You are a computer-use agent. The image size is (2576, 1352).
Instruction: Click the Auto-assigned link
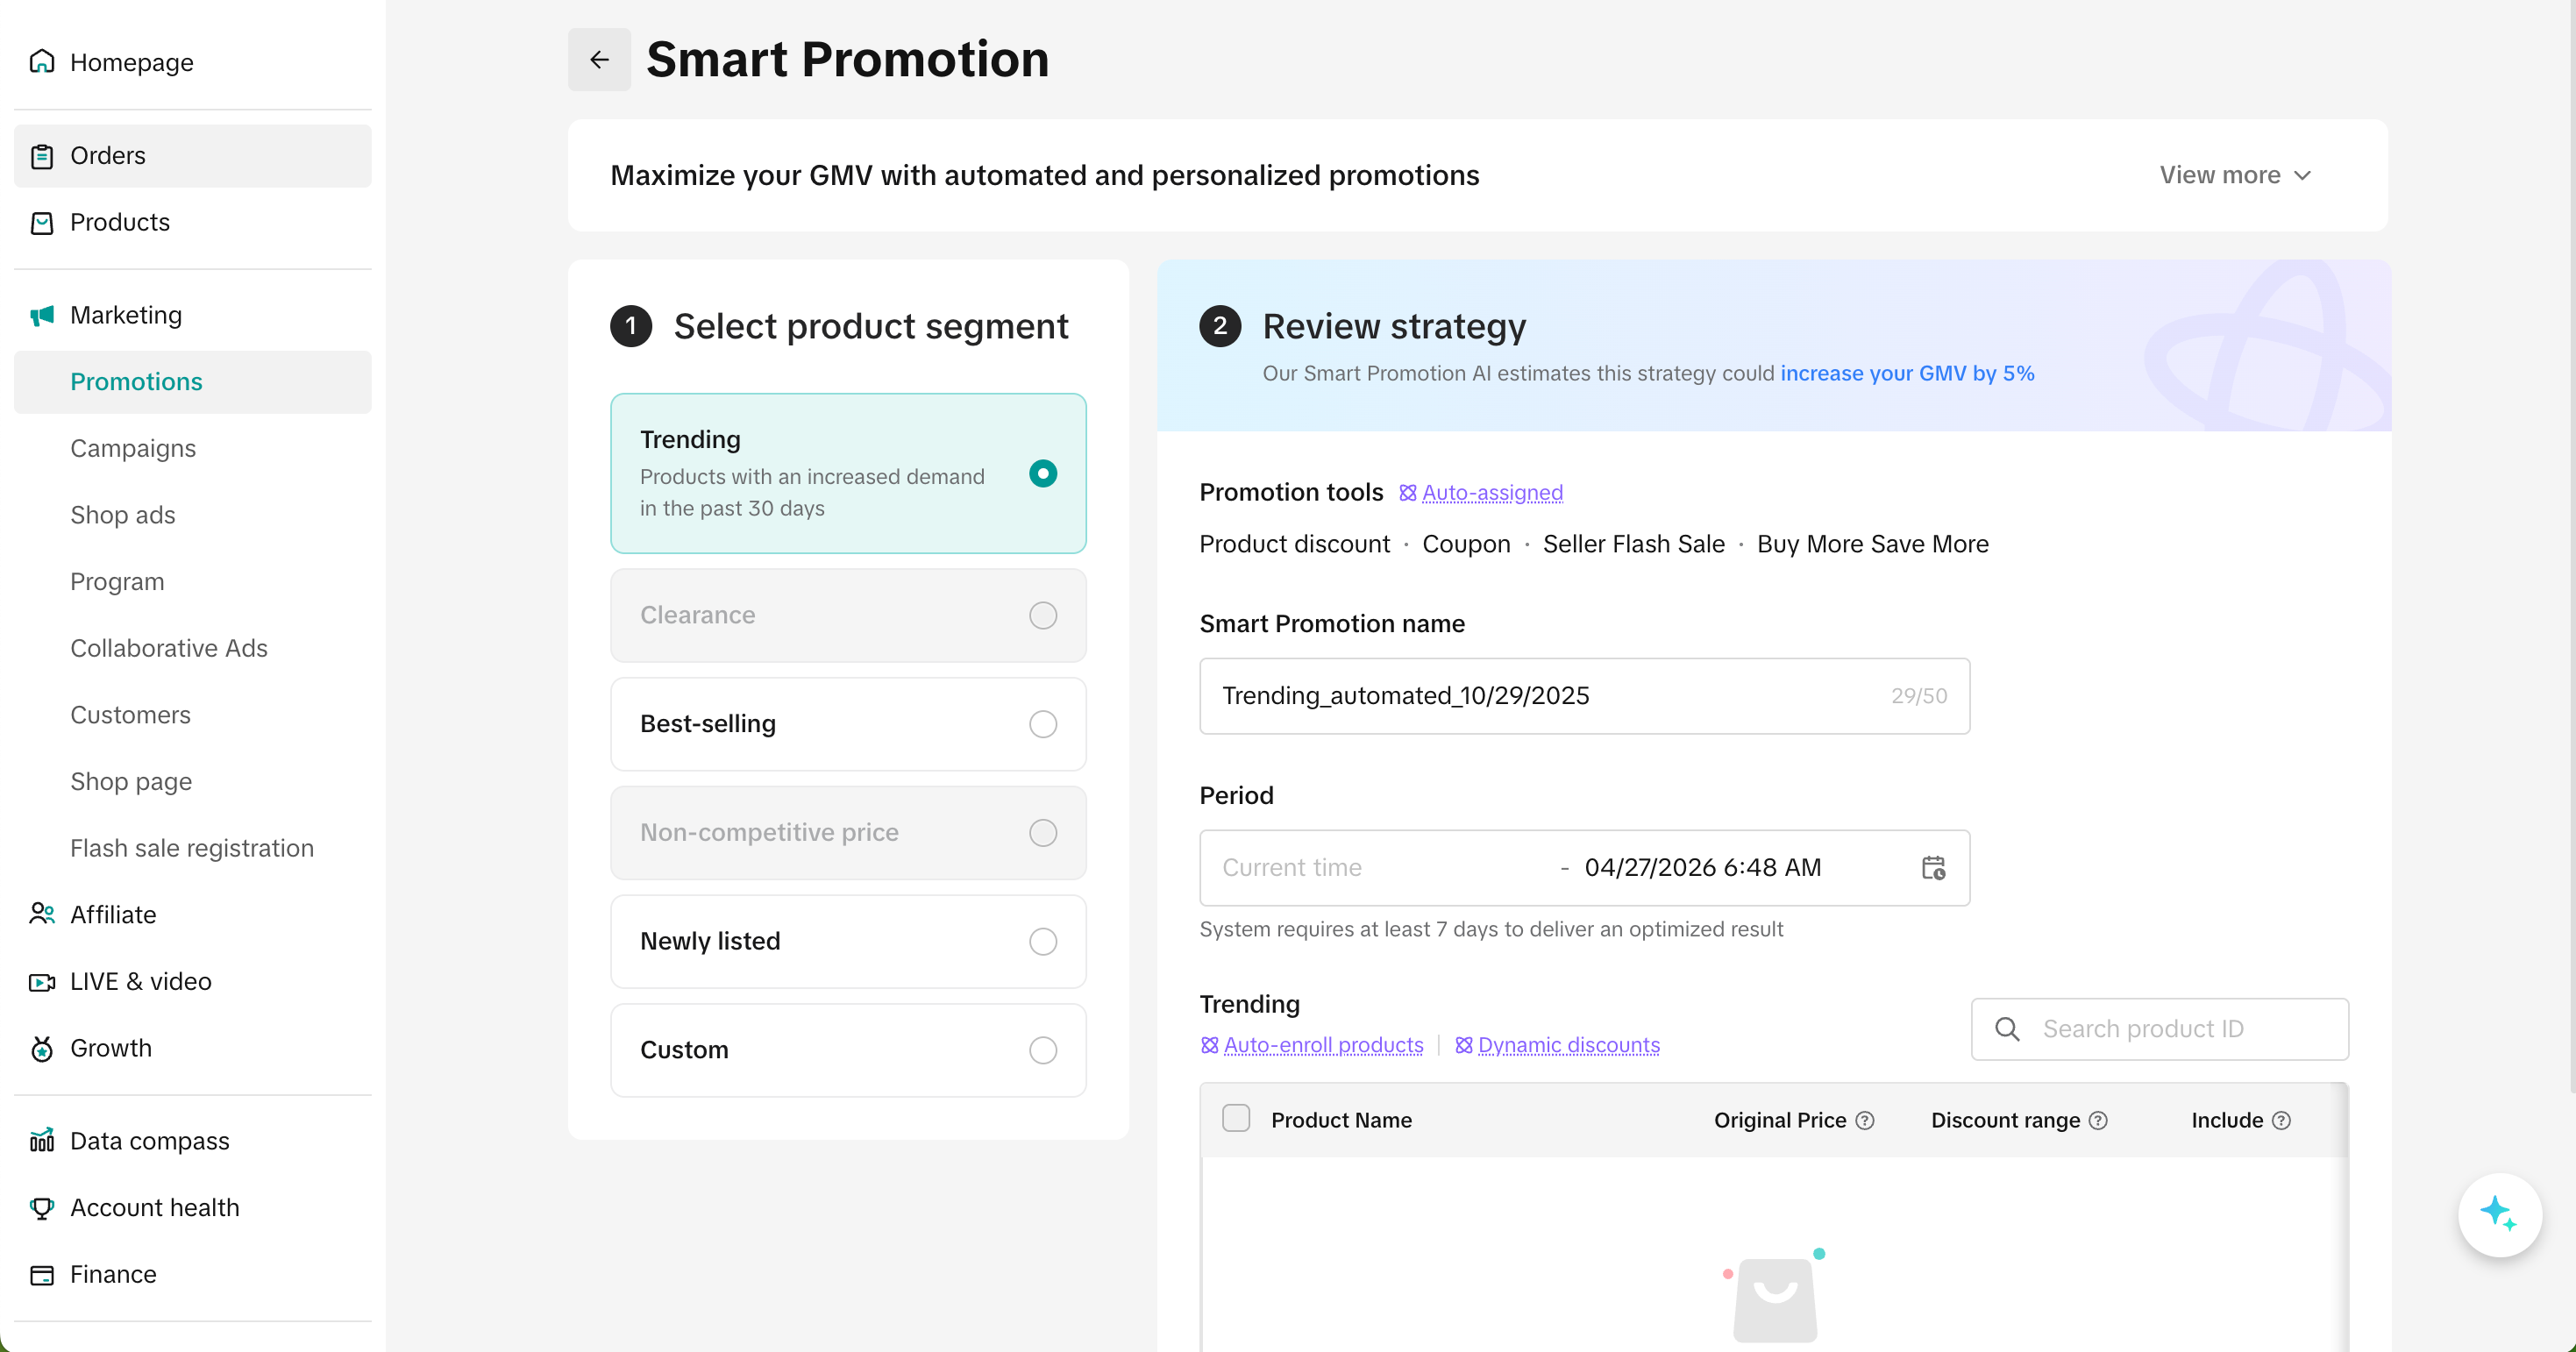[1491, 492]
